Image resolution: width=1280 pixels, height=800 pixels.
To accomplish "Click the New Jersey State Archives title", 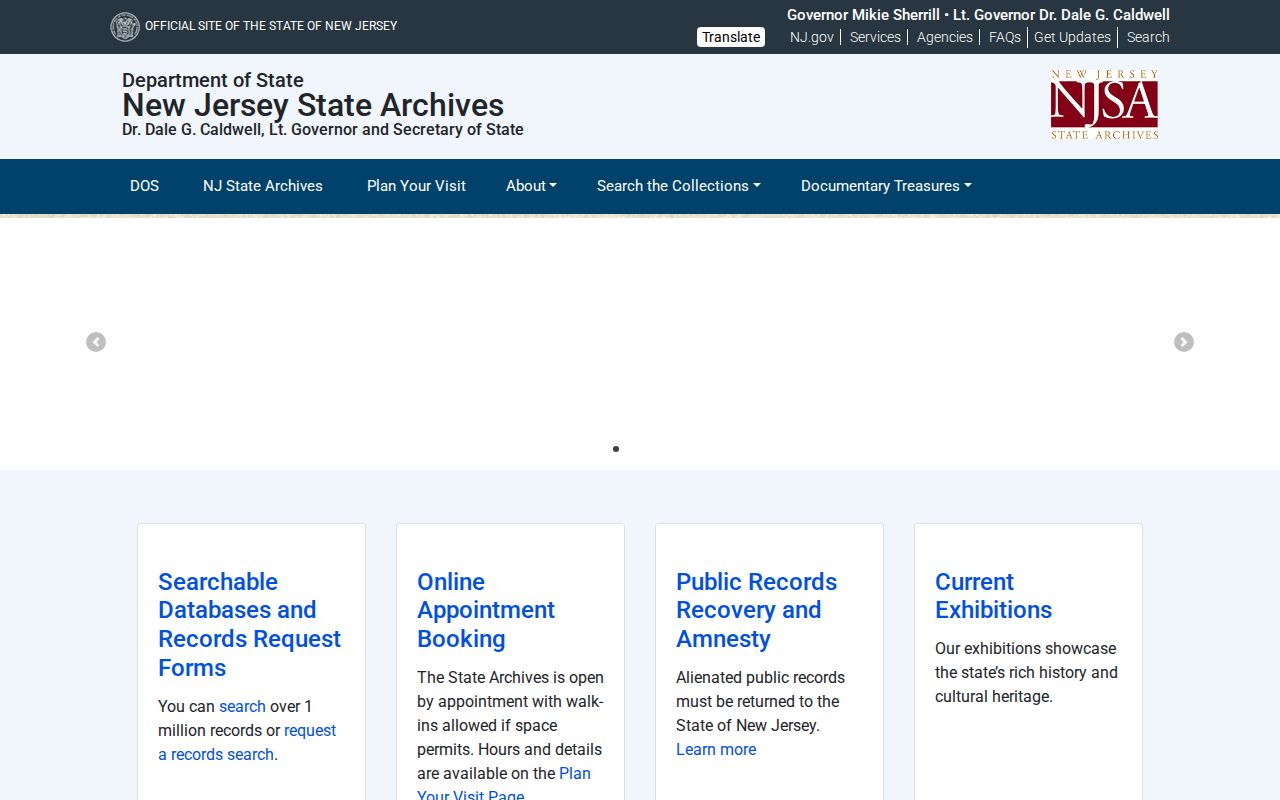I will 313,105.
